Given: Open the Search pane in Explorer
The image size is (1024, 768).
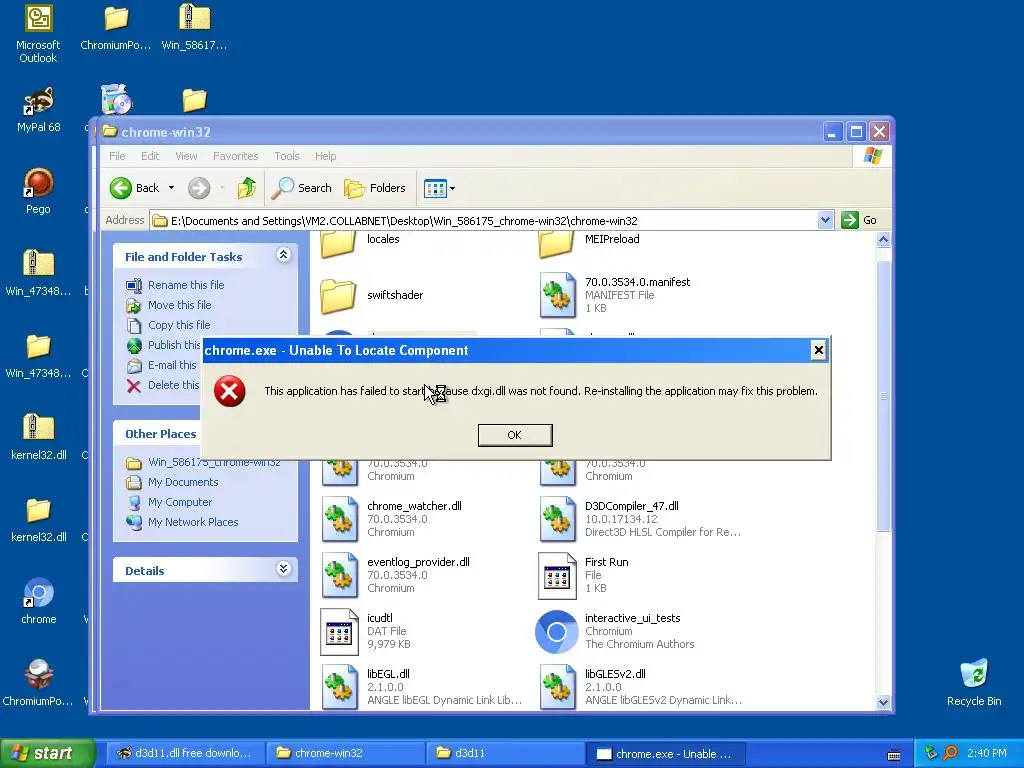Looking at the screenshot, I should point(302,188).
